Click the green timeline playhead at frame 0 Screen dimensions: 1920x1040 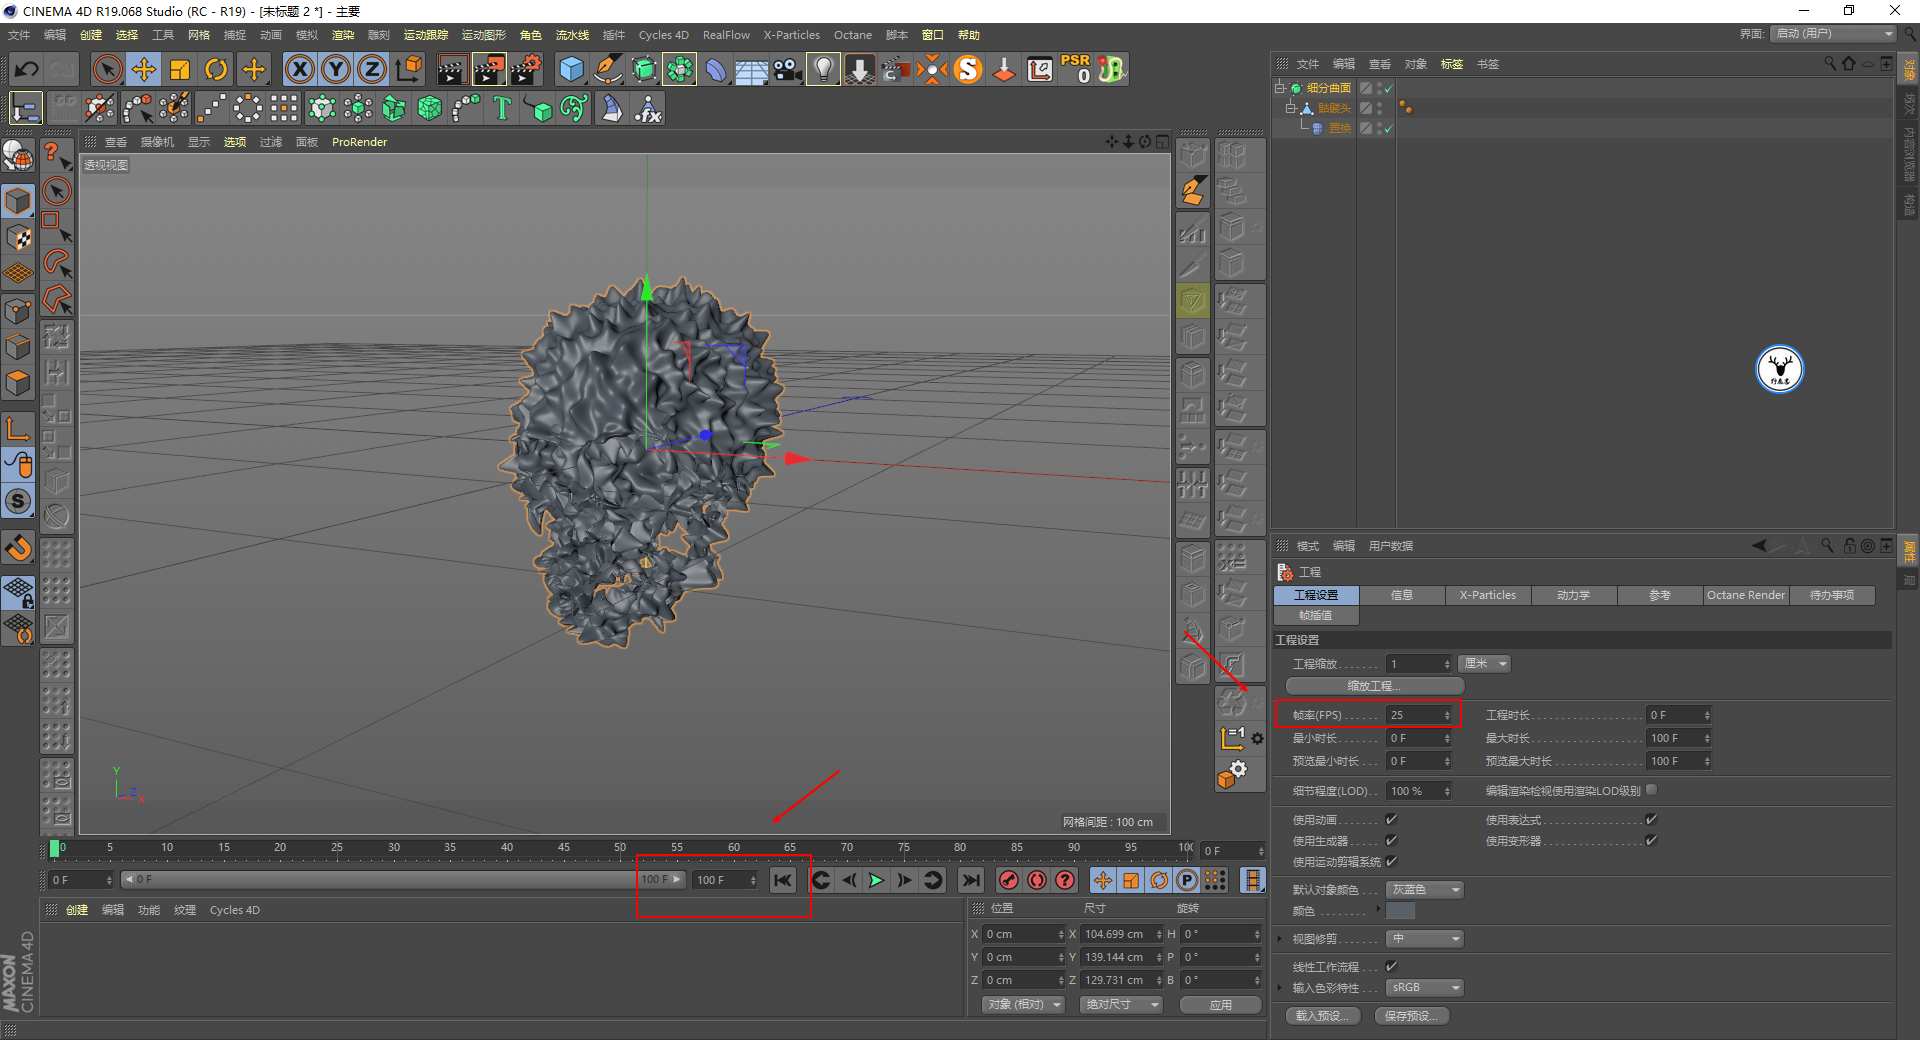click(54, 848)
